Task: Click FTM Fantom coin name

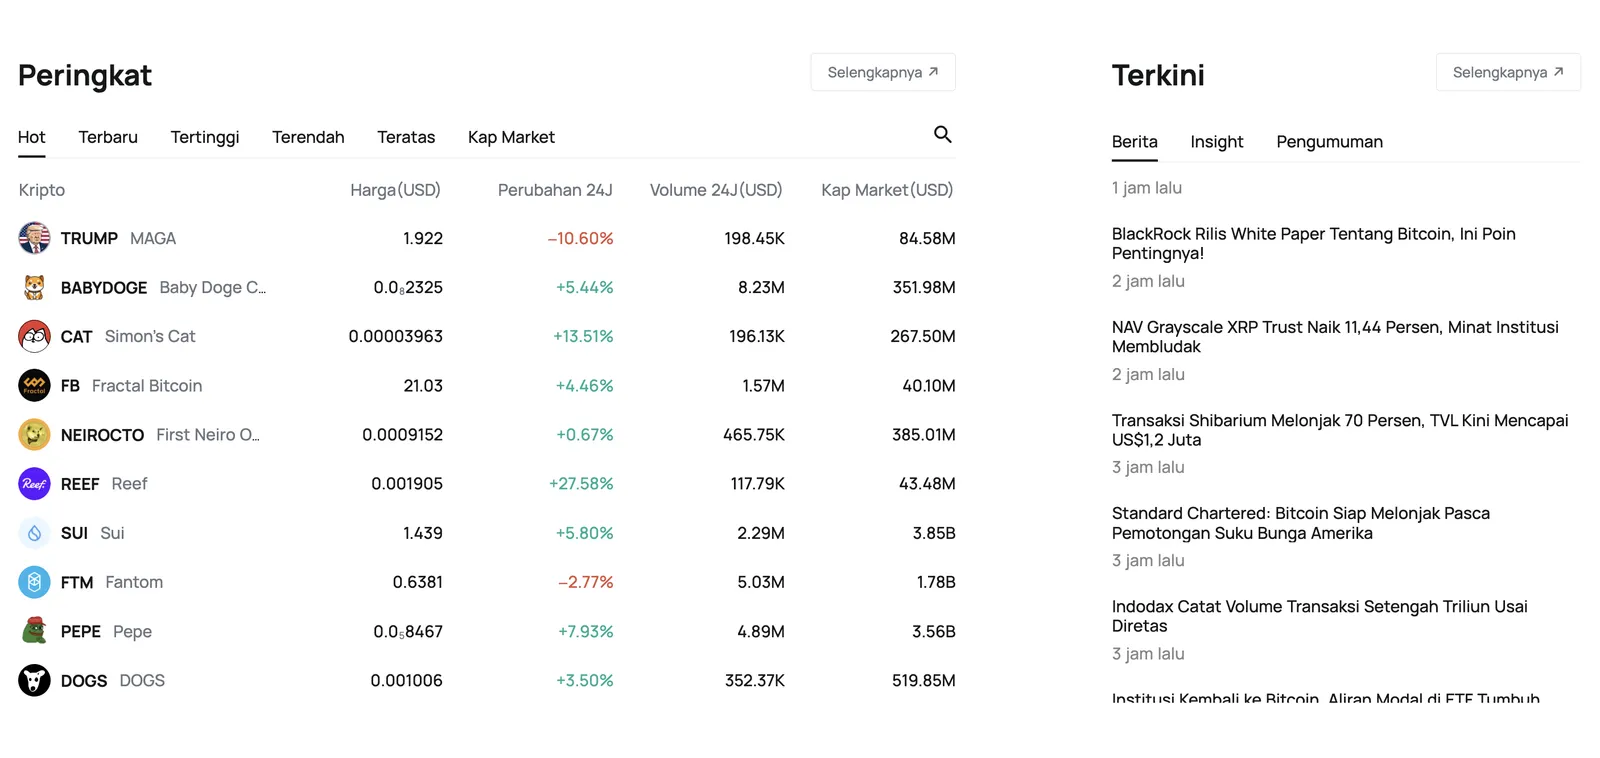Action: tap(112, 582)
